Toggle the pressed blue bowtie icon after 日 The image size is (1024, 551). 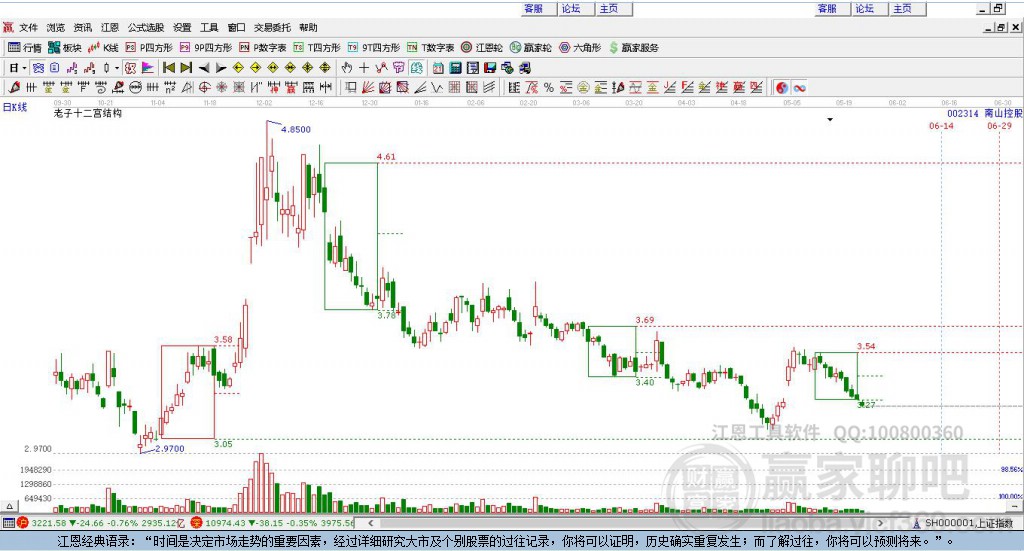pos(39,68)
